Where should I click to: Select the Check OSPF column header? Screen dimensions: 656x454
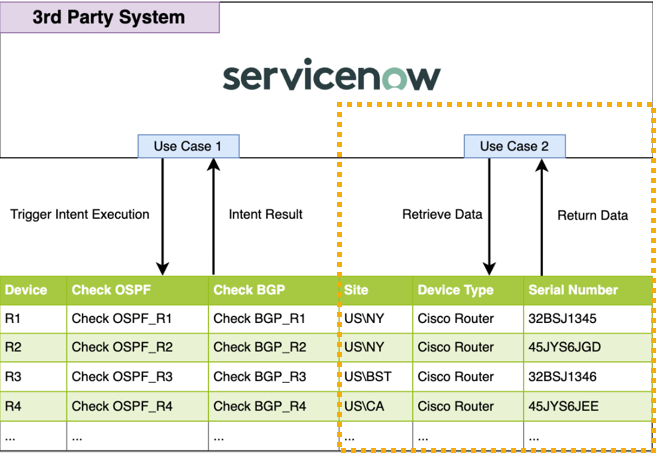(105, 290)
